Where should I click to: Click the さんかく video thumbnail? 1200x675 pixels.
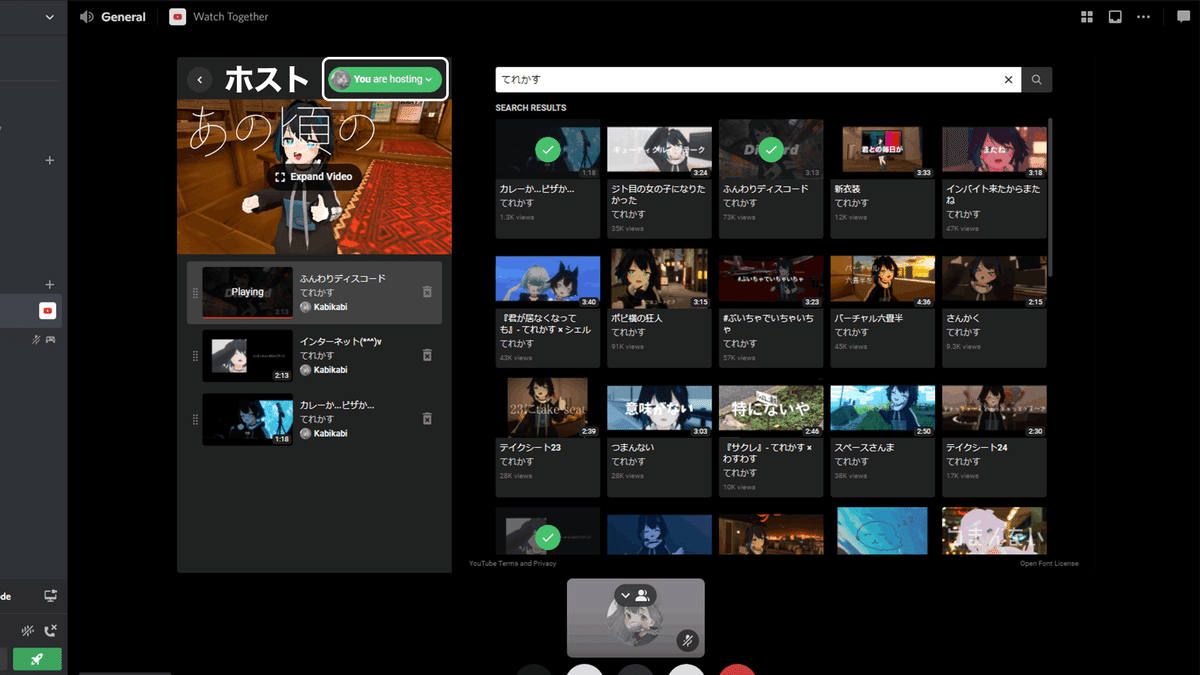point(994,279)
